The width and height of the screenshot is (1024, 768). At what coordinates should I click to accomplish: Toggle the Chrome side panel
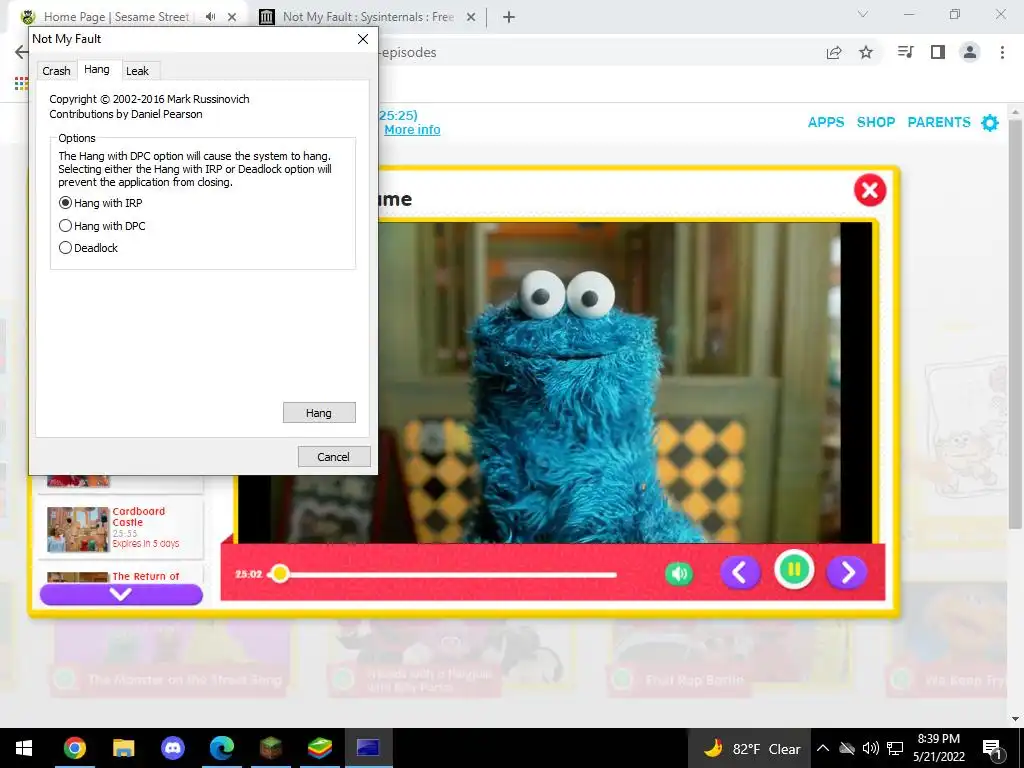[938, 52]
